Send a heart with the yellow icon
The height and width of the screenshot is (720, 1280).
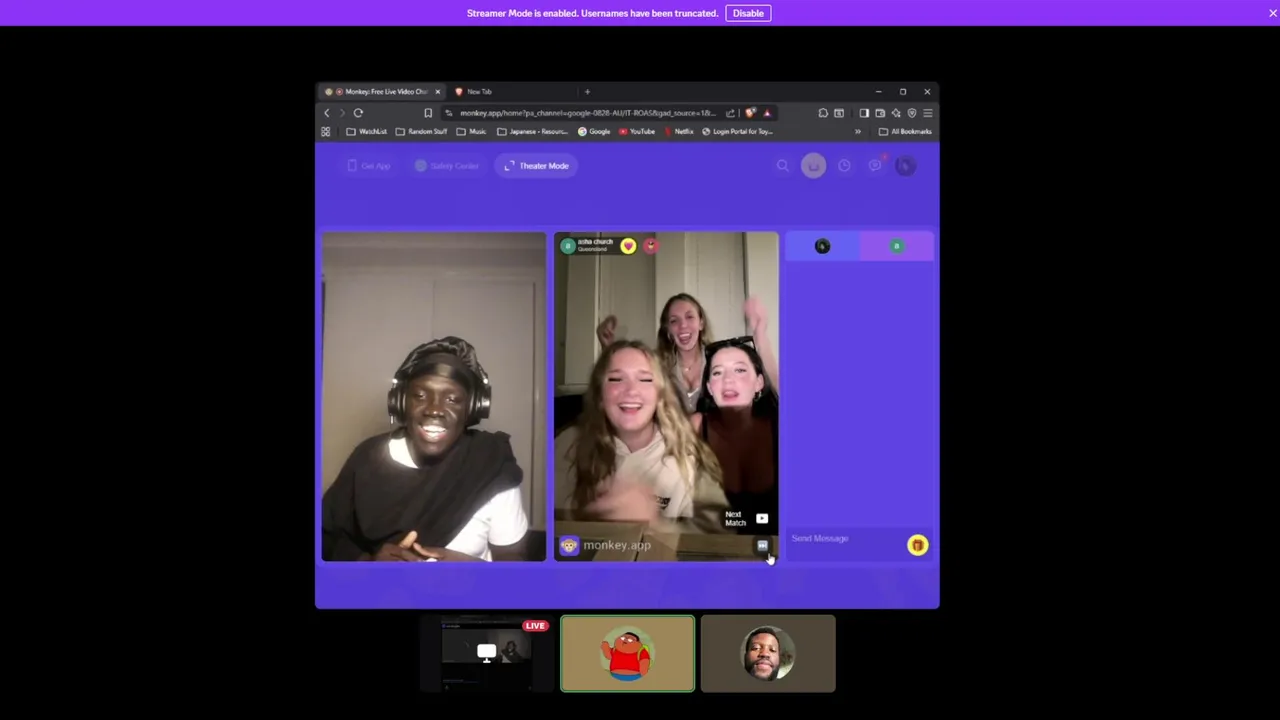click(628, 246)
